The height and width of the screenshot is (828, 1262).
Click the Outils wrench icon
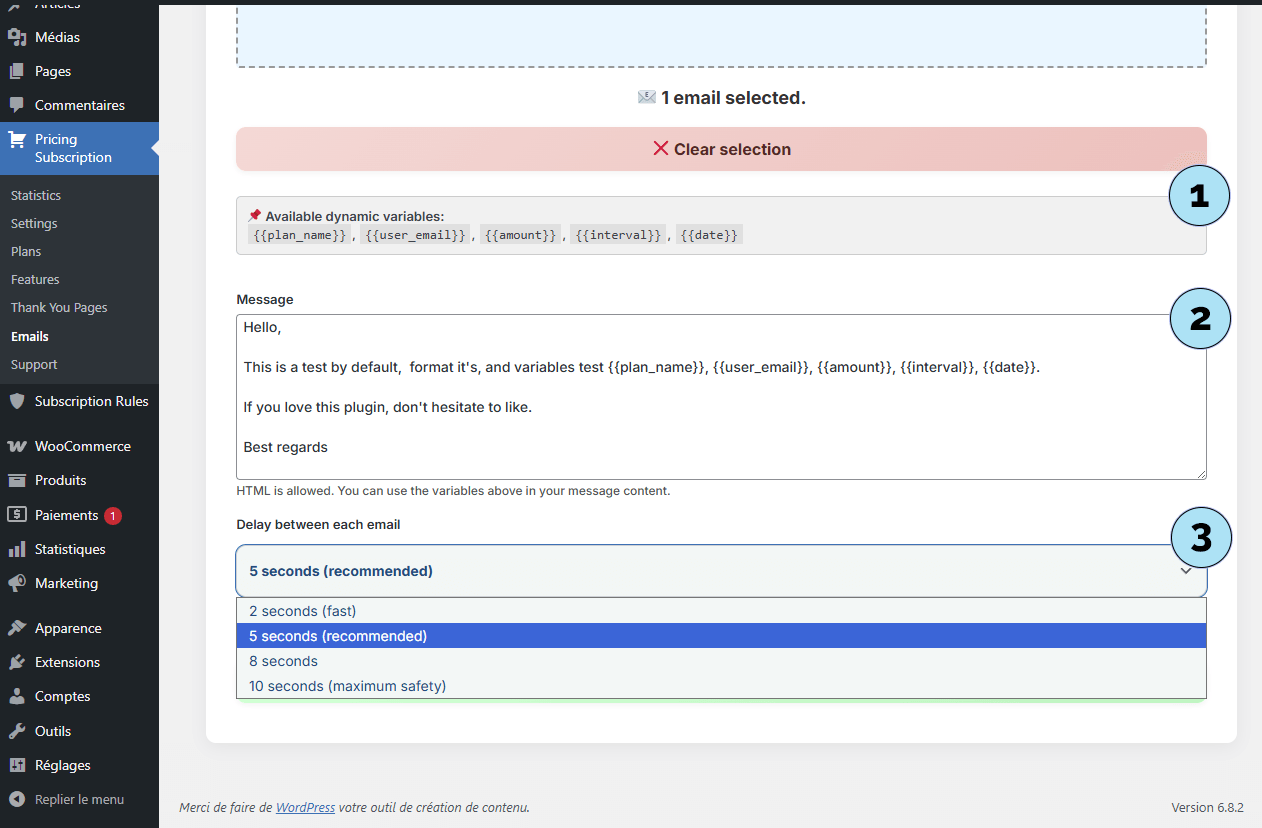pos(17,731)
